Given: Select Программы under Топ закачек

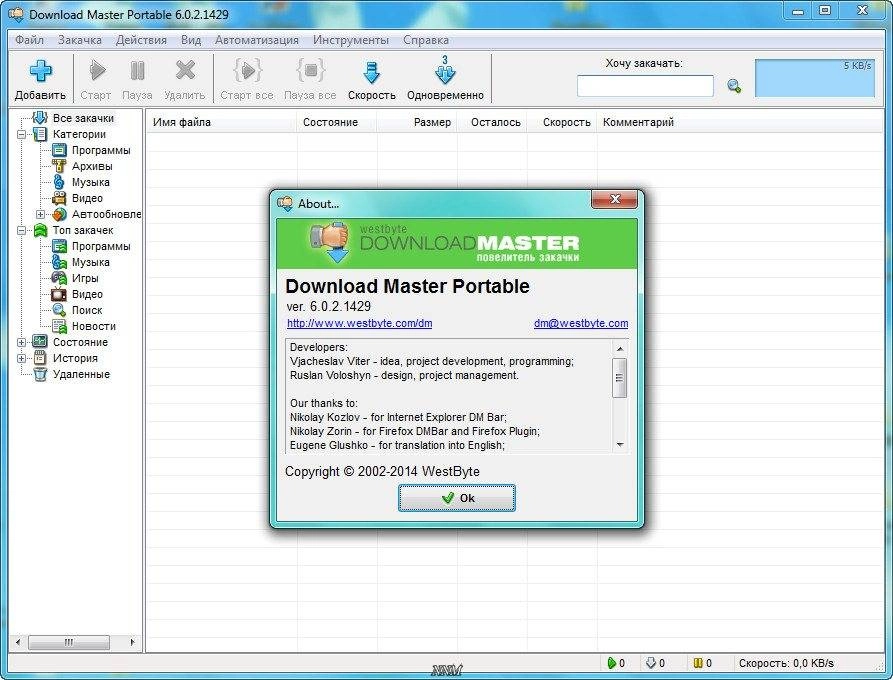Looking at the screenshot, I should click(101, 246).
